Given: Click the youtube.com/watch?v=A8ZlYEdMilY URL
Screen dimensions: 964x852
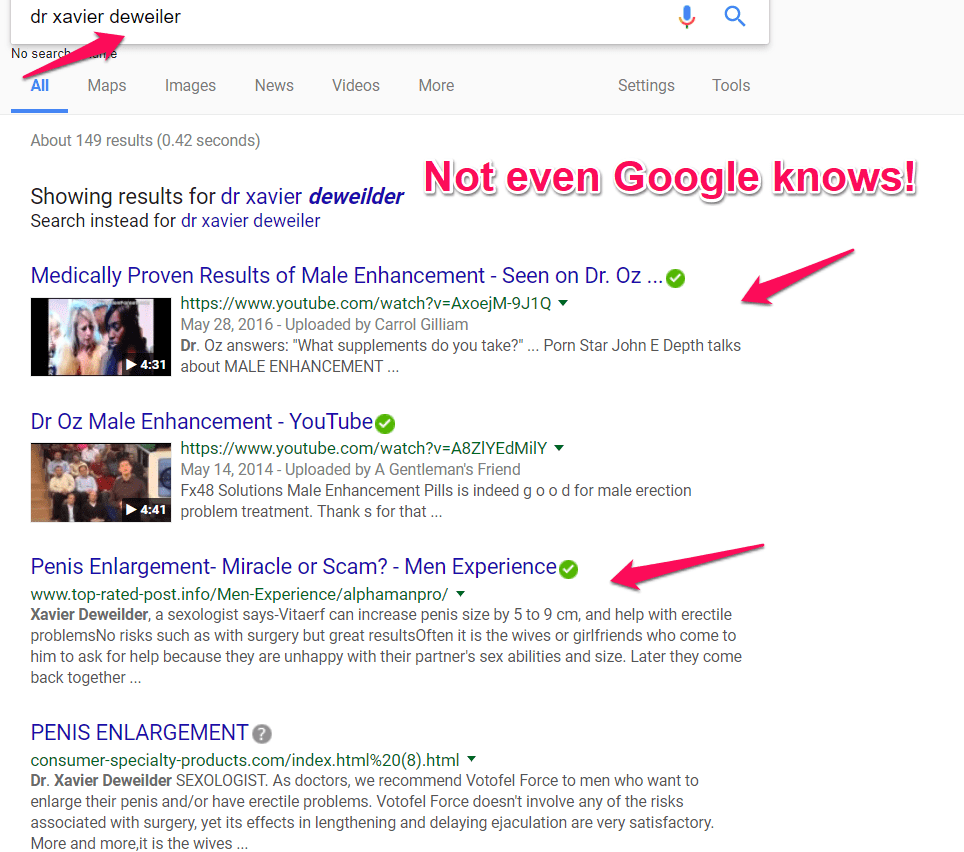Looking at the screenshot, I should pos(363,449).
